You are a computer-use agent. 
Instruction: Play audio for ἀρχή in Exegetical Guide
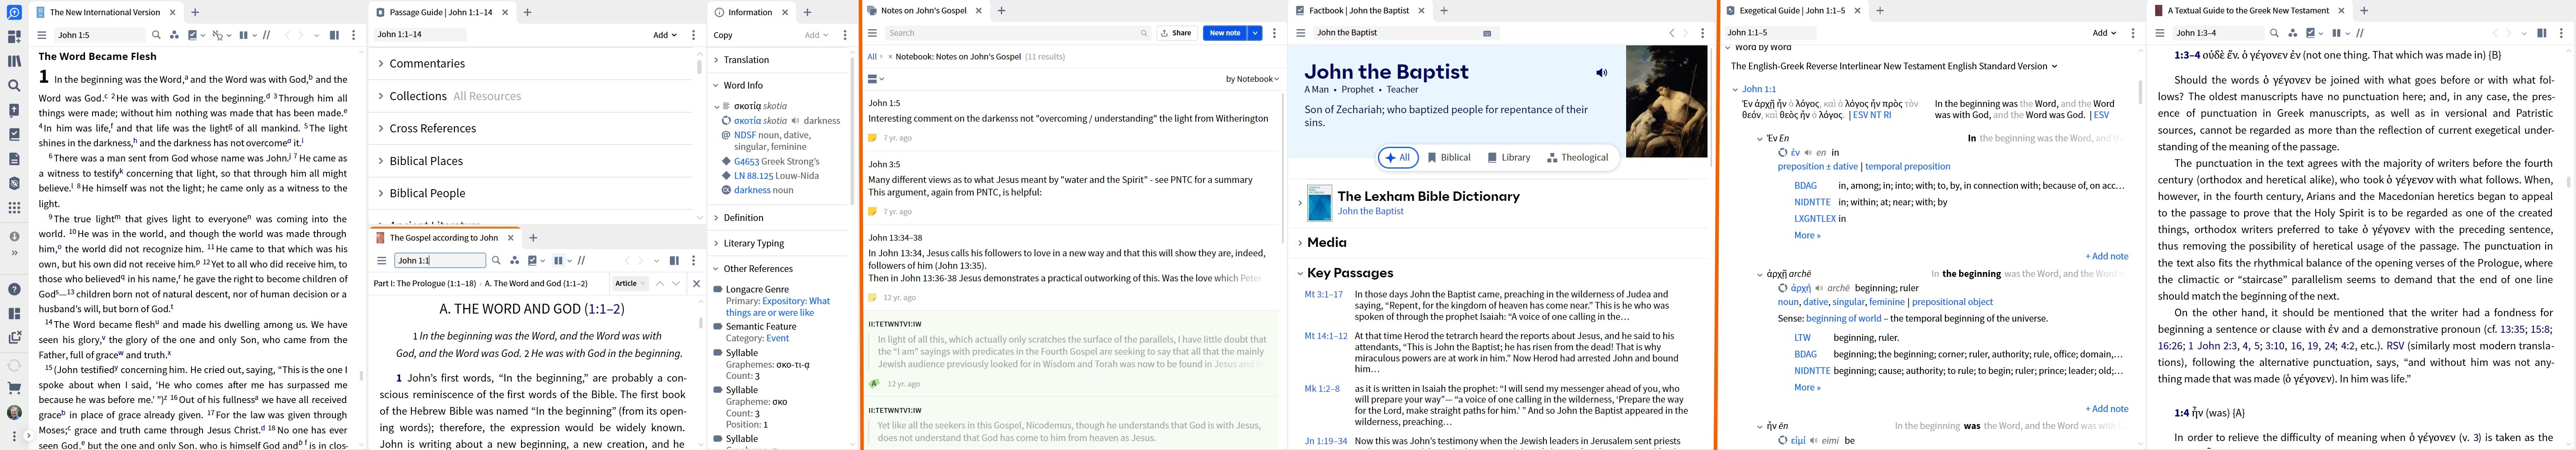click(1819, 288)
